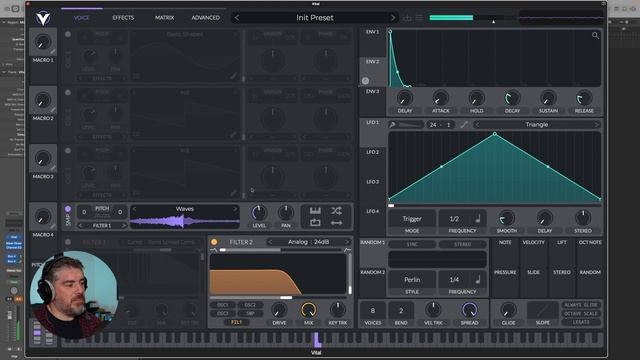Select the LFO 2 tab

click(x=372, y=152)
